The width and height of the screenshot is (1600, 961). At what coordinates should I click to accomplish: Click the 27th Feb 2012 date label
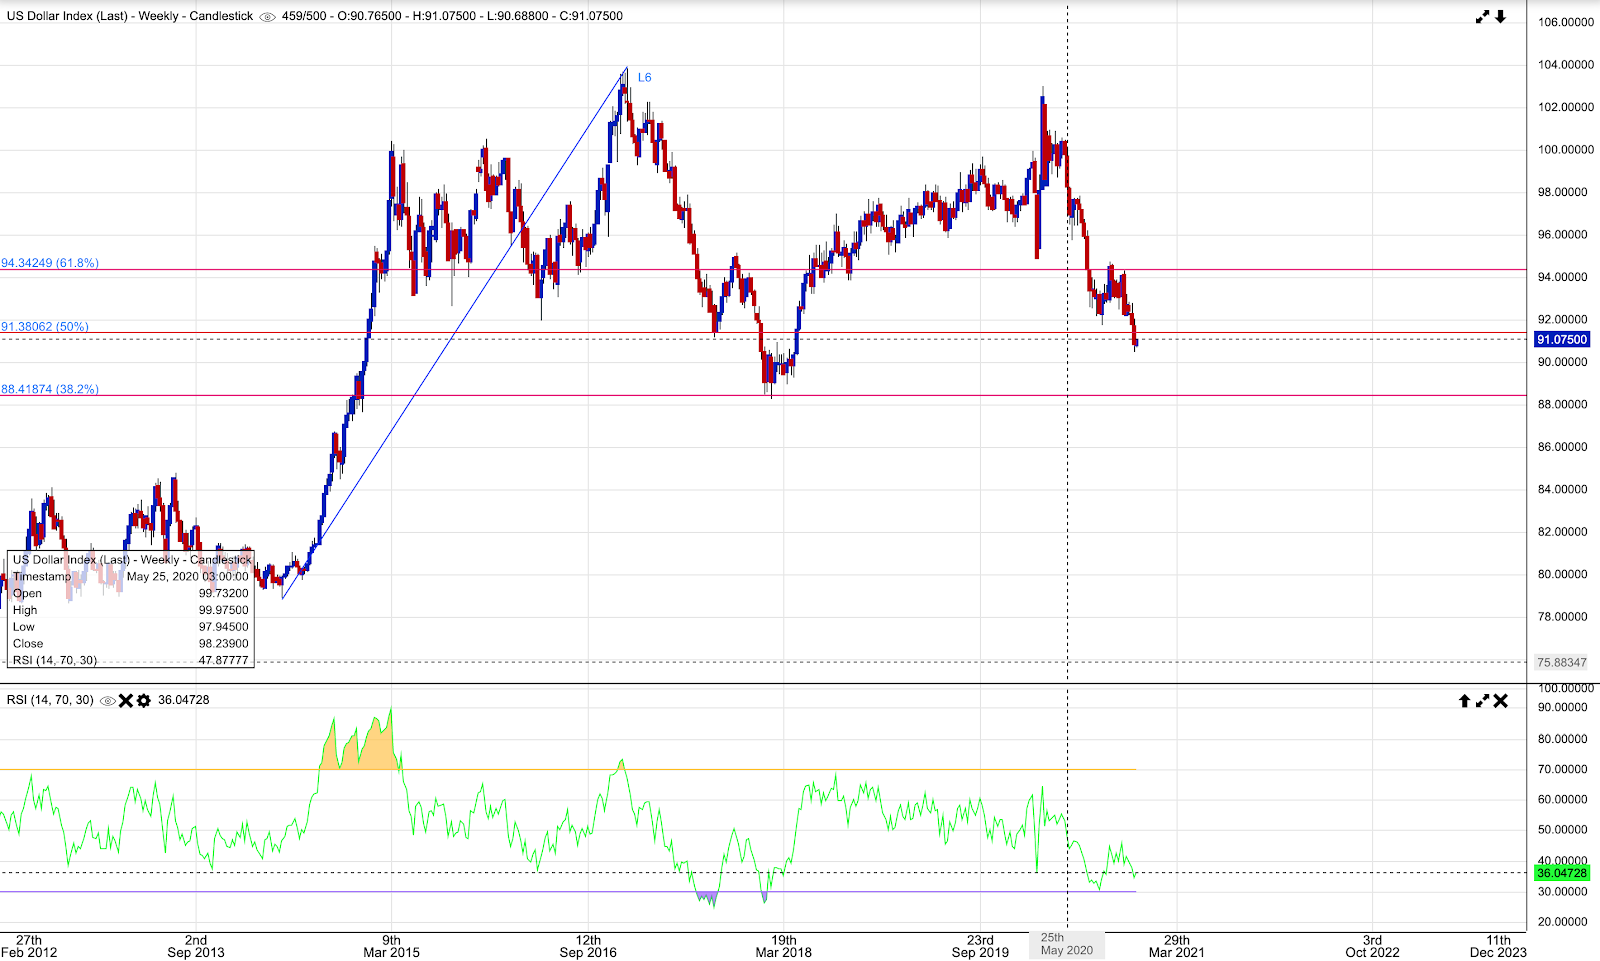(29, 946)
